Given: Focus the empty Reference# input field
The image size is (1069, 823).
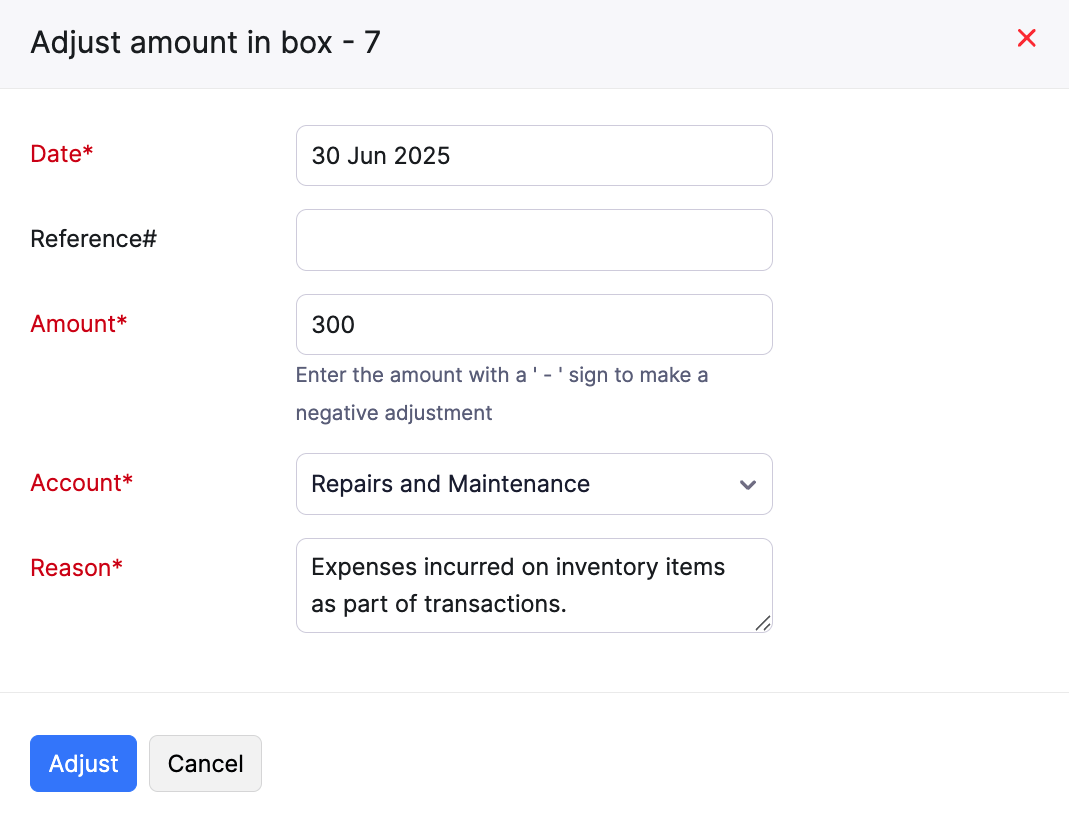Looking at the screenshot, I should point(534,240).
